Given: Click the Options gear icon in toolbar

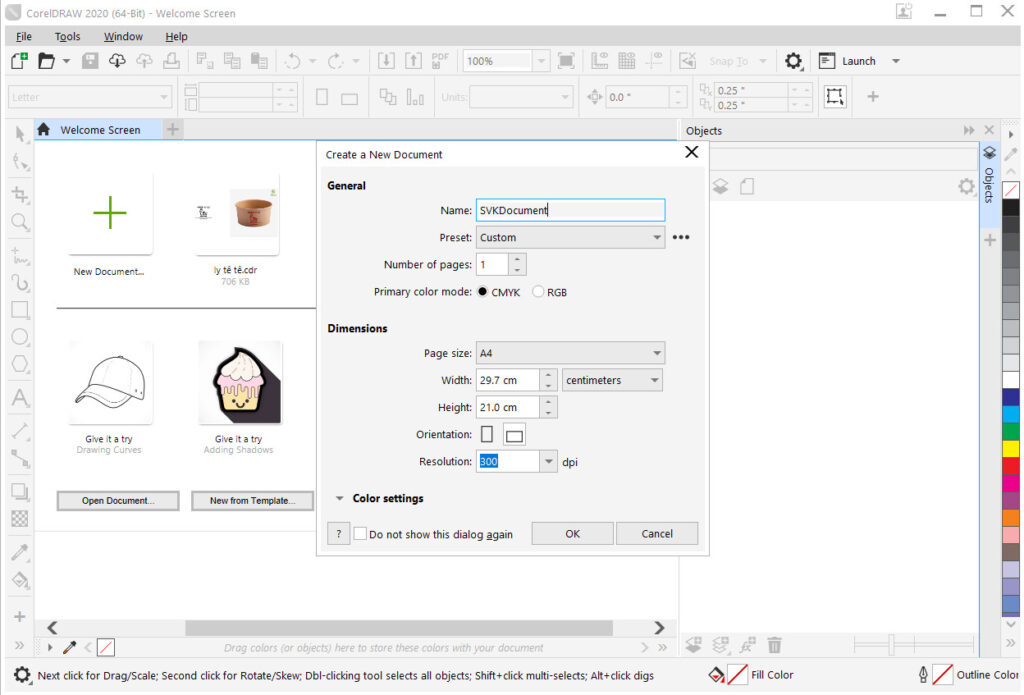Looking at the screenshot, I should tap(793, 61).
